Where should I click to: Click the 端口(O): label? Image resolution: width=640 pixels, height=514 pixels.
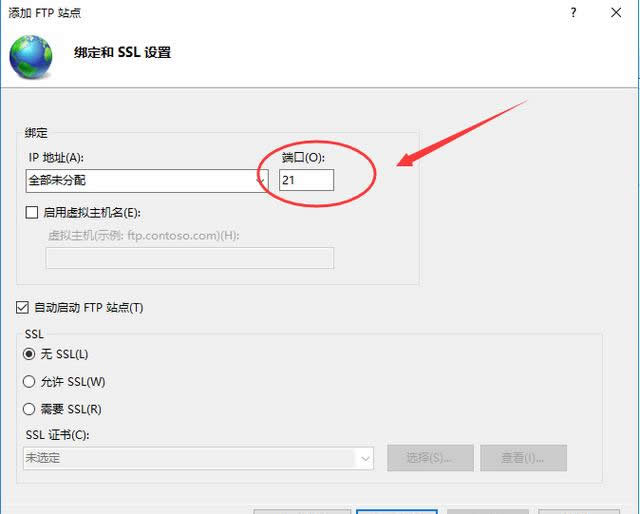click(303, 157)
